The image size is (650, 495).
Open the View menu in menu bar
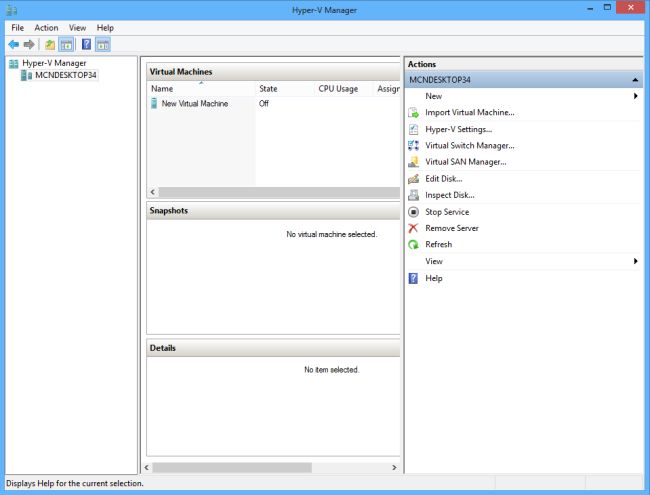point(77,28)
